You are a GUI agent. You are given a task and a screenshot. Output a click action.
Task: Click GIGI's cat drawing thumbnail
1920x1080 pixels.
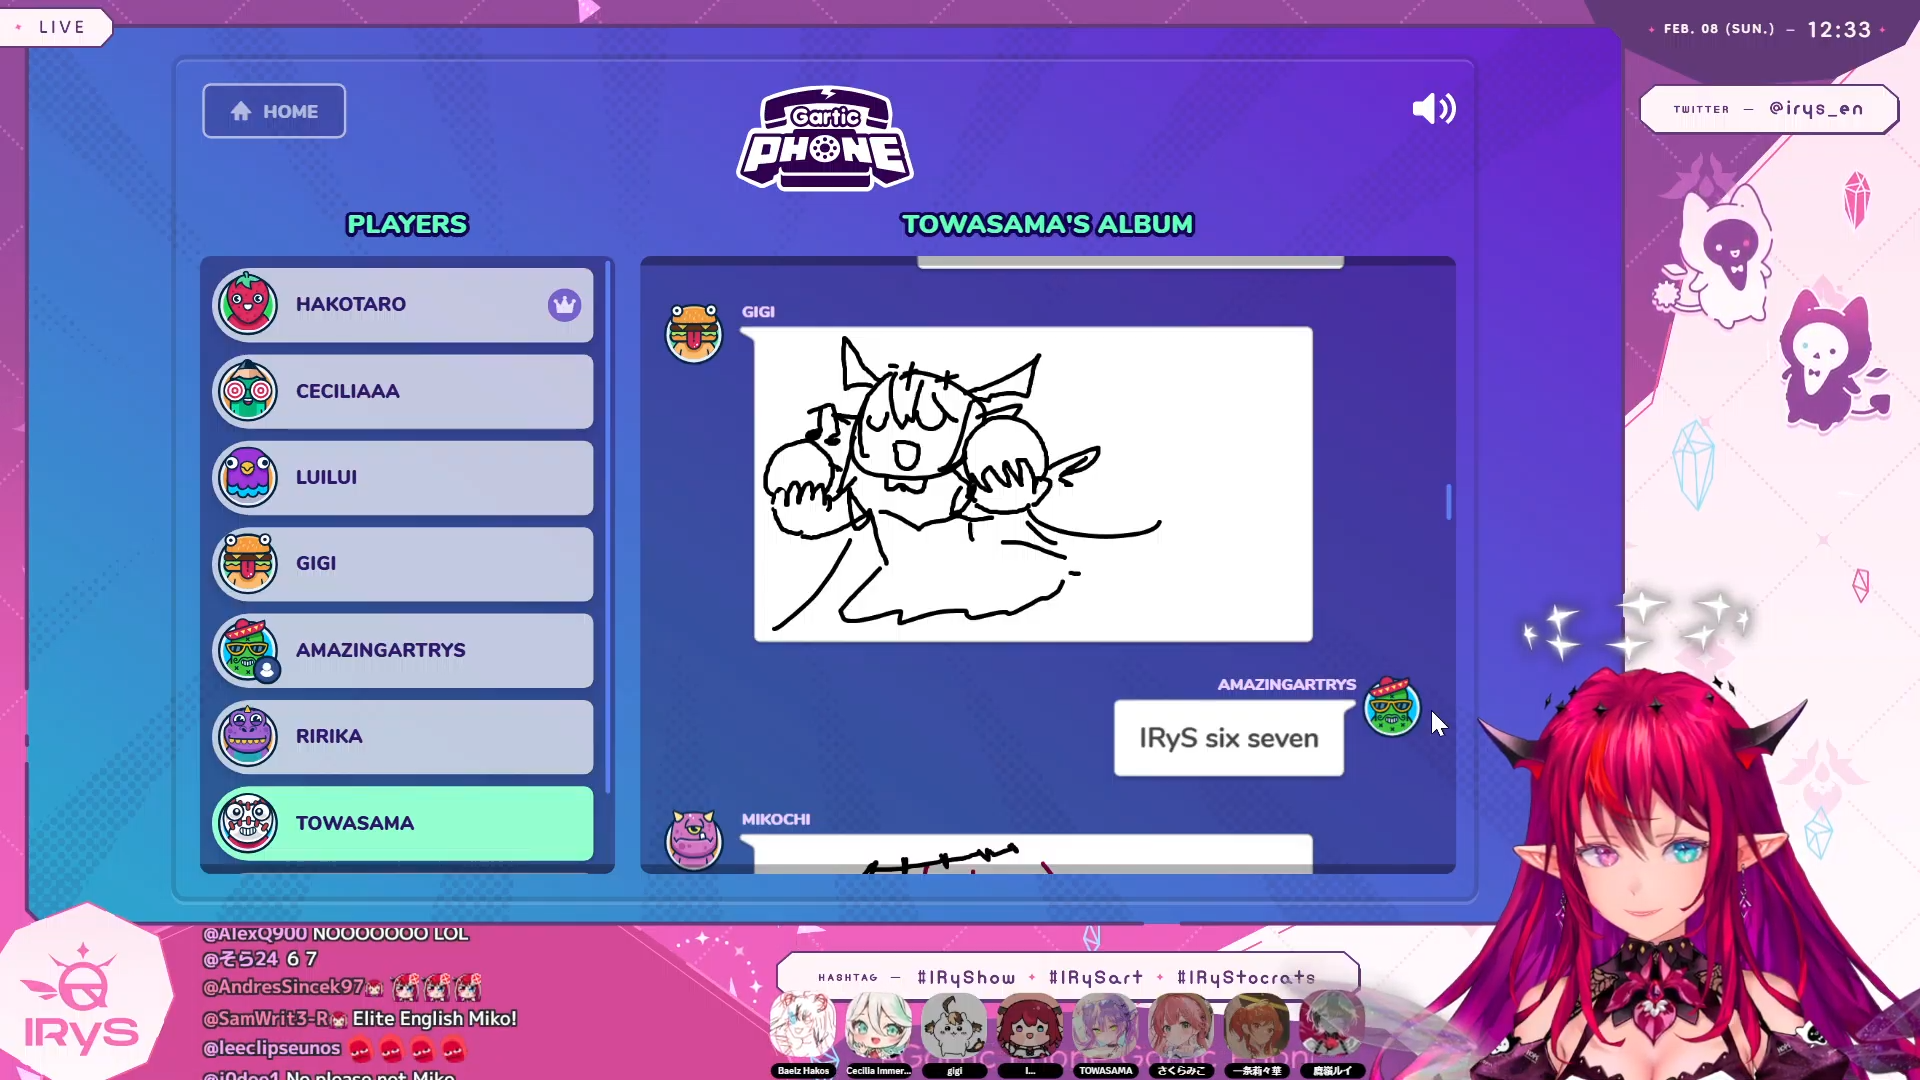[x=1032, y=484]
